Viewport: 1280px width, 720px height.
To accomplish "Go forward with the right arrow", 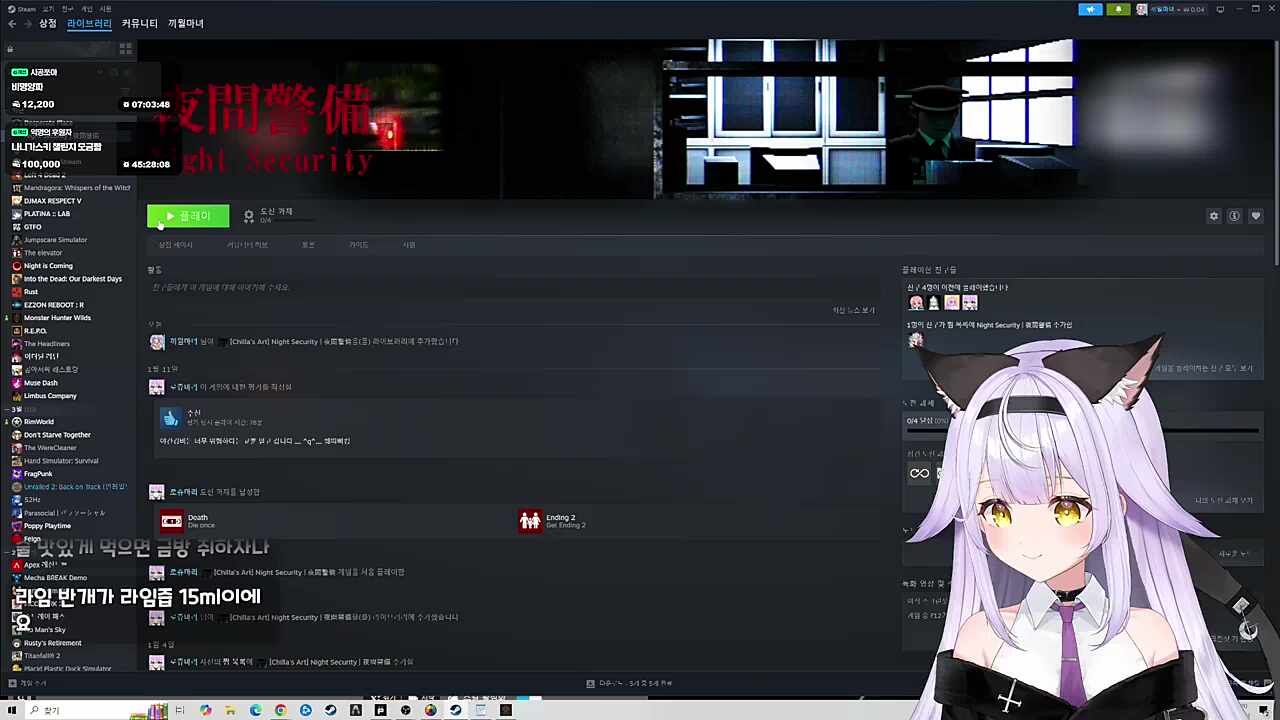I will pos(26,23).
